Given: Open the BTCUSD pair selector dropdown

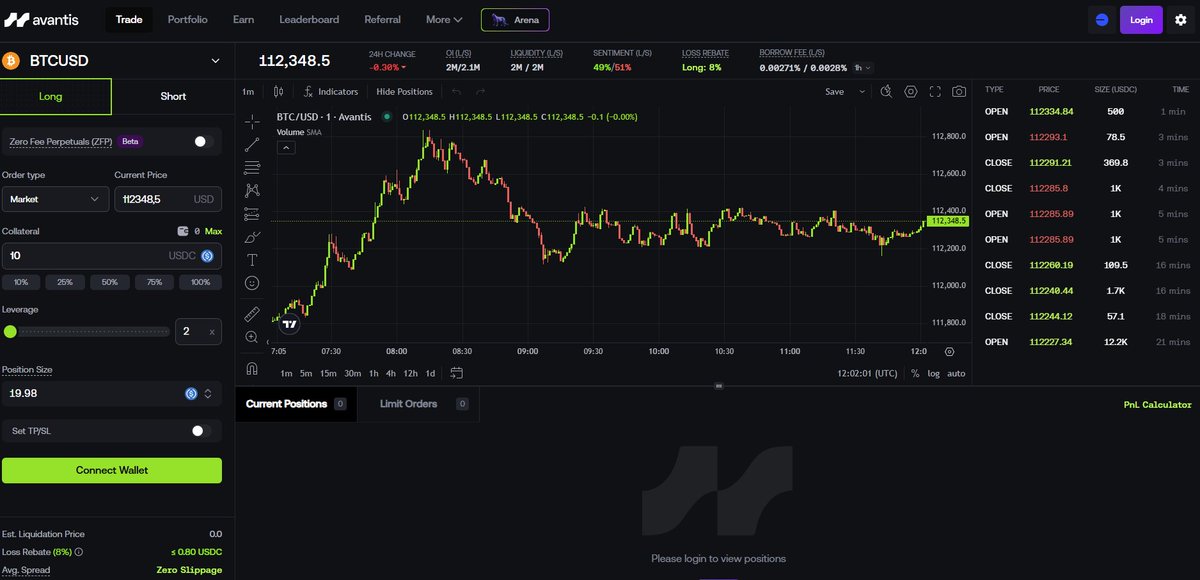Looking at the screenshot, I should [x=215, y=61].
